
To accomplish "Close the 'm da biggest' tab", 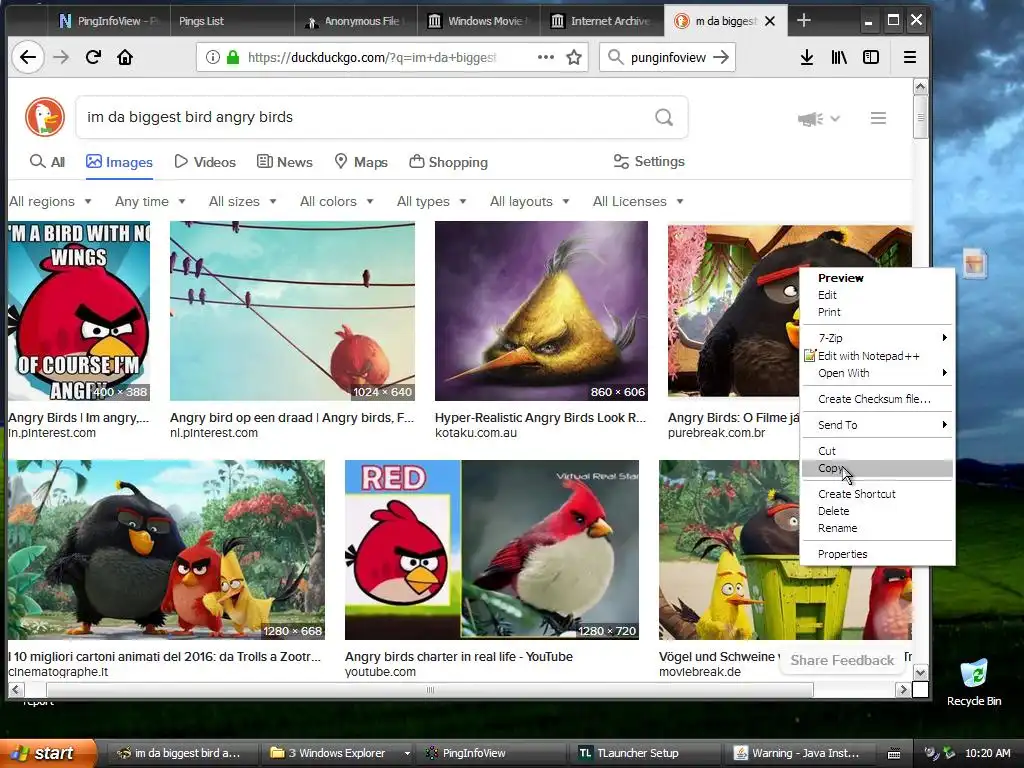I will (770, 21).
